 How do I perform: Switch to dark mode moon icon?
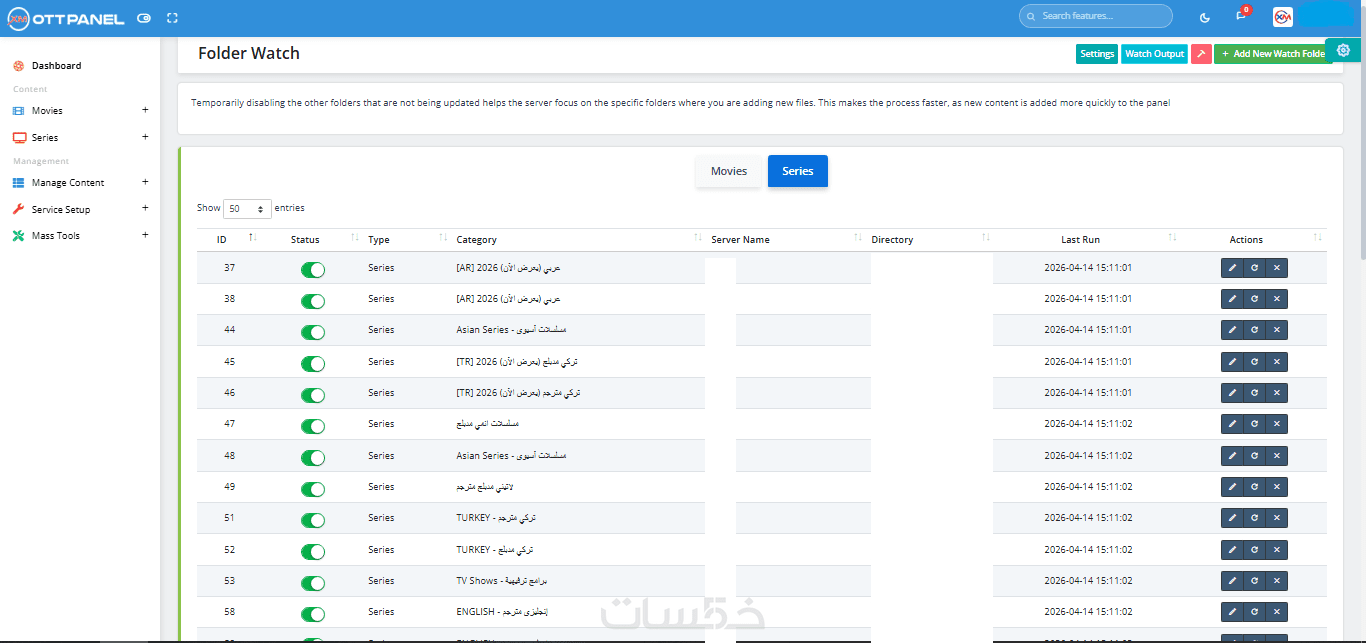click(1205, 17)
